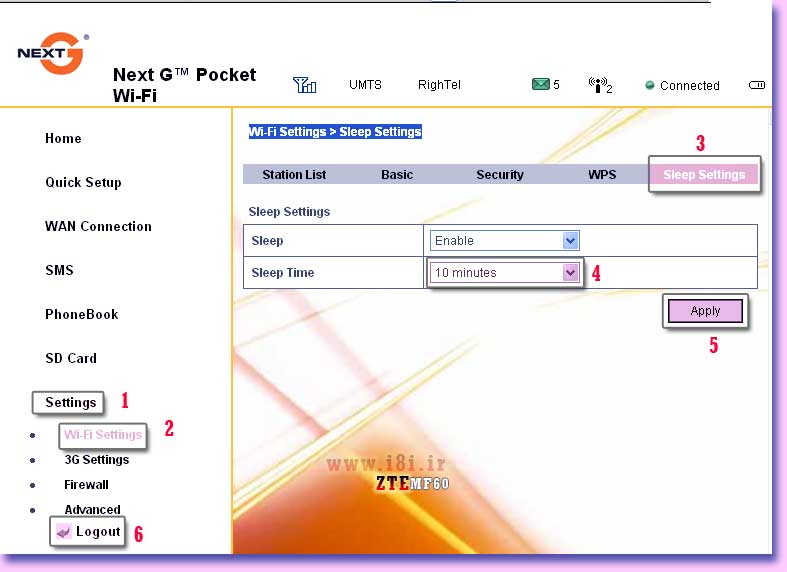Click the UMTS network type text
The height and width of the screenshot is (572, 787).
point(365,85)
